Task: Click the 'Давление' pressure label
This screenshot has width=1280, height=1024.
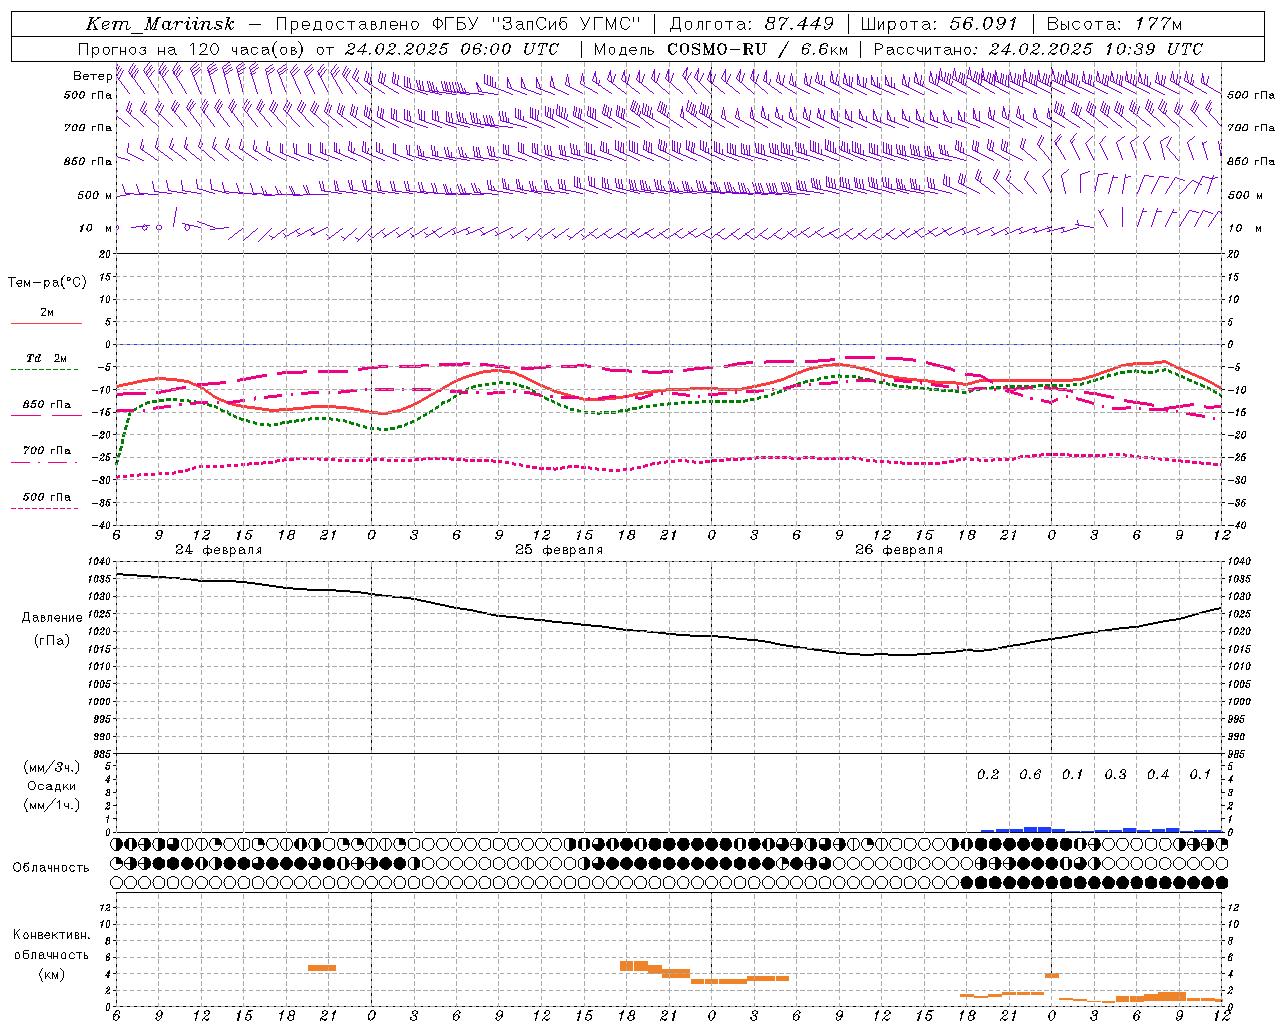Action: click(52, 618)
